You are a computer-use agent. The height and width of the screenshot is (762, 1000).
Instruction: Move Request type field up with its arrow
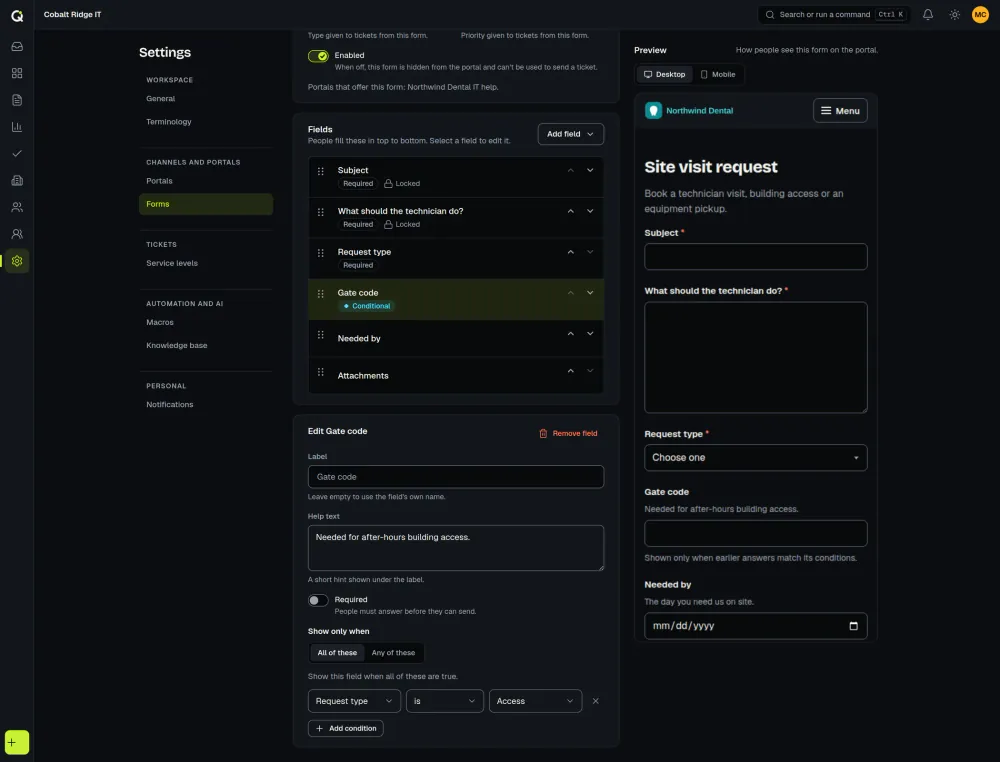point(571,252)
